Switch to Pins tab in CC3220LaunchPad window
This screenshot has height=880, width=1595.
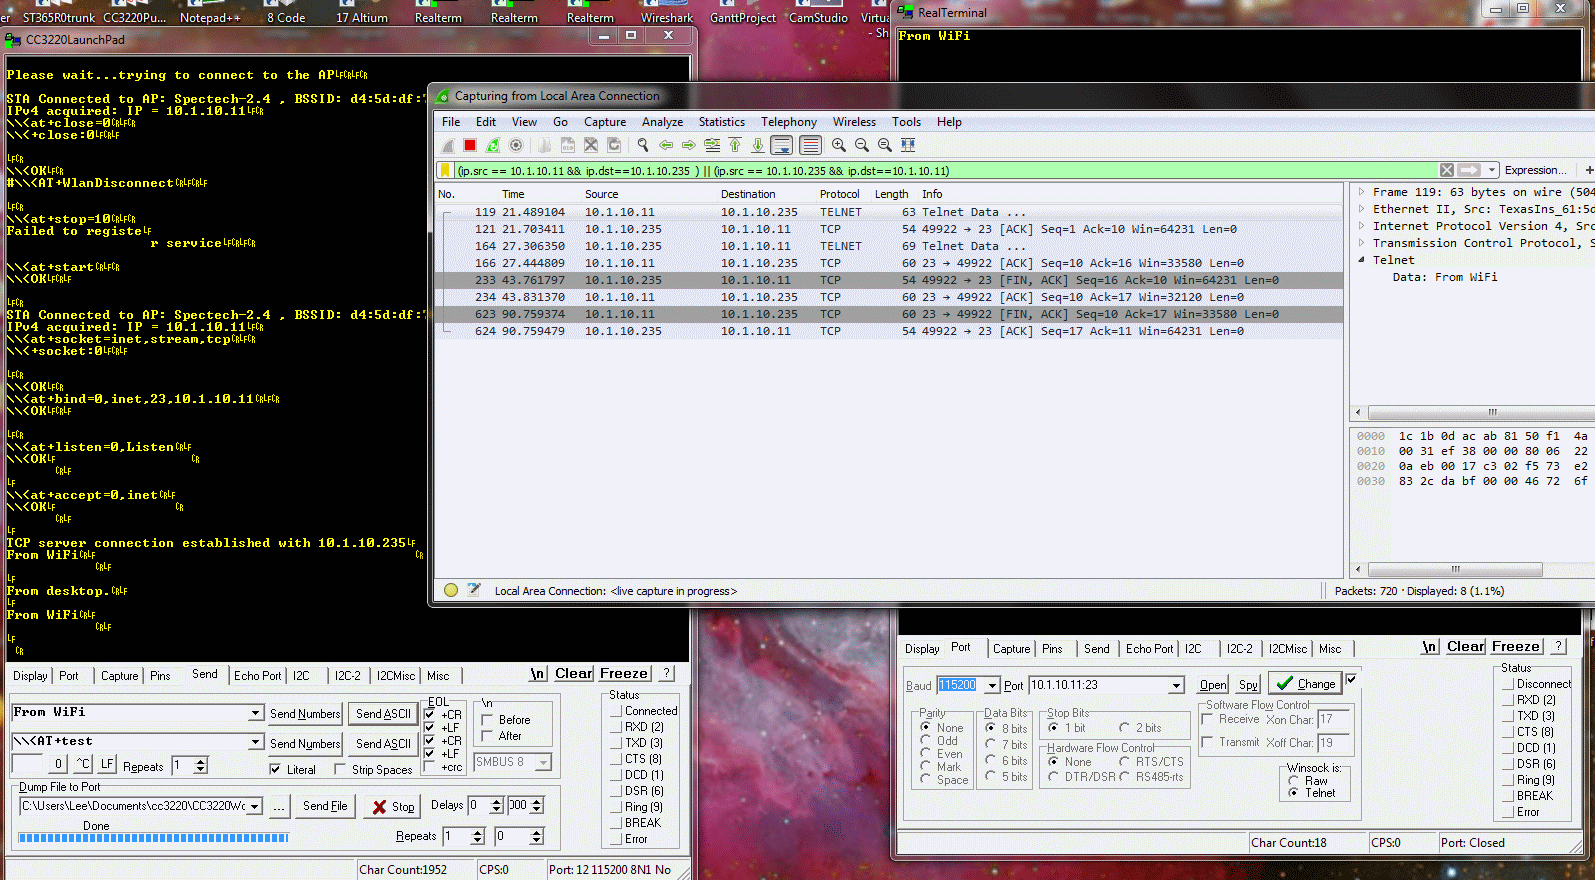160,676
